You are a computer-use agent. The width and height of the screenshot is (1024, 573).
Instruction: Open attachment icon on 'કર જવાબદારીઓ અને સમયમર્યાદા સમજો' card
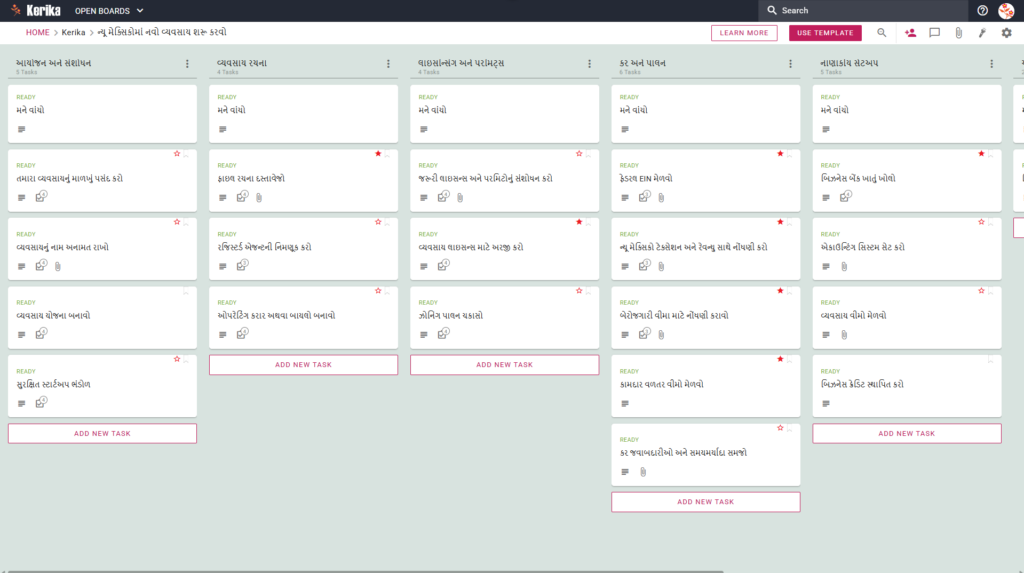643,472
